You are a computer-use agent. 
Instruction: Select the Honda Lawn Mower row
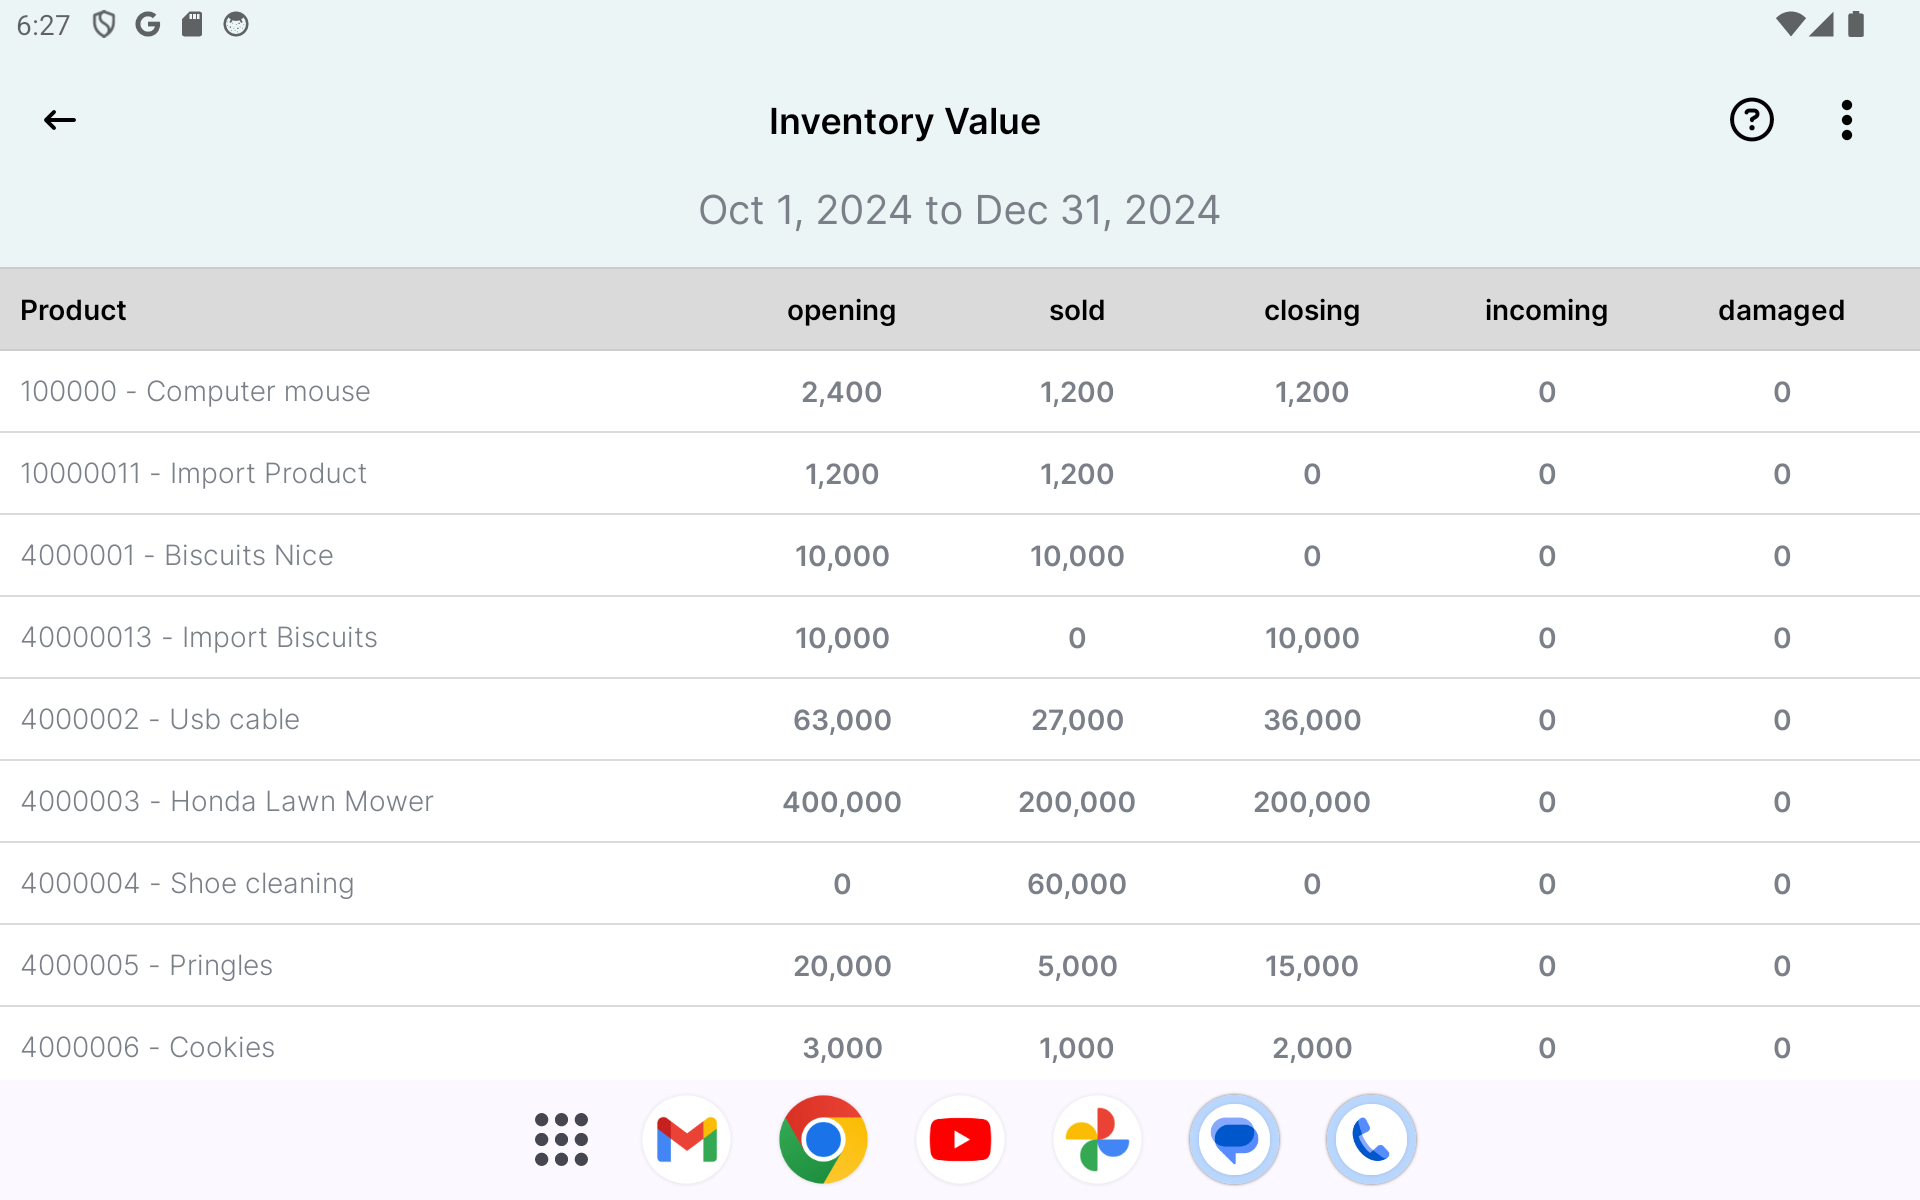(227, 802)
